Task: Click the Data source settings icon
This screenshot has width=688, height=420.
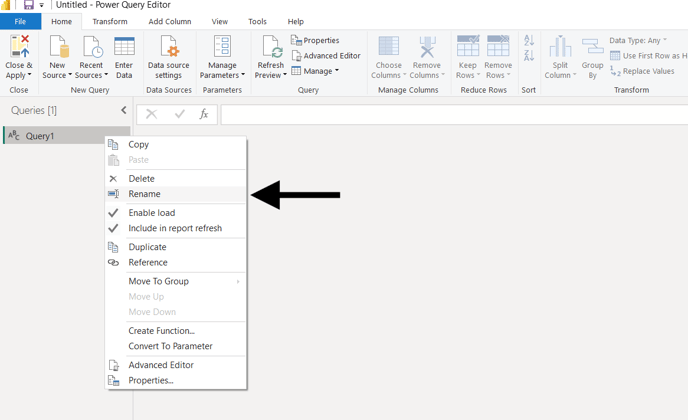Action: (x=168, y=47)
